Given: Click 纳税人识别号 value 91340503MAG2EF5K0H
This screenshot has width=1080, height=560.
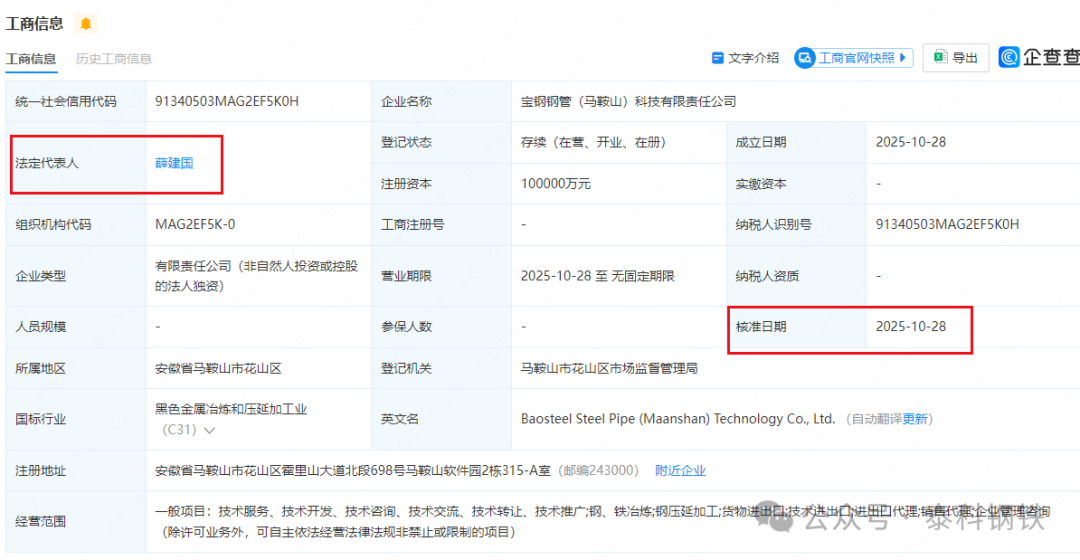Looking at the screenshot, I should [x=947, y=225].
